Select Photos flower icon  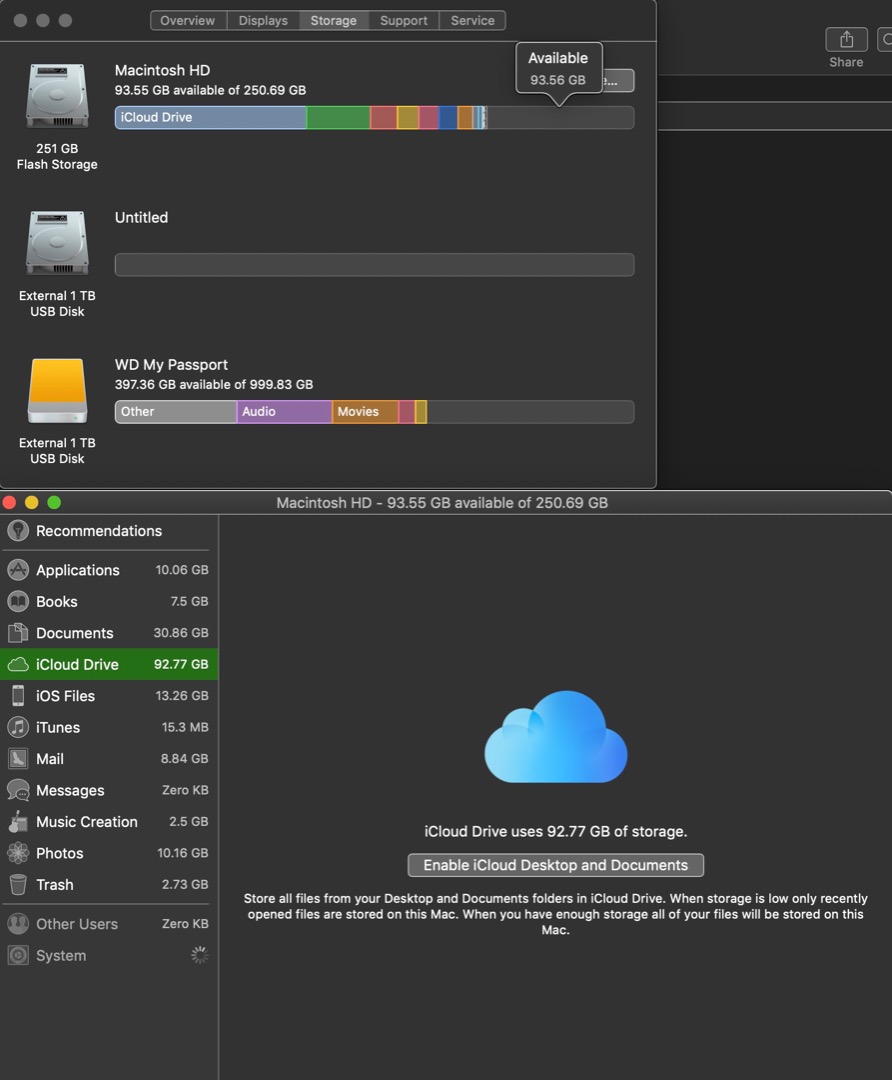[18, 853]
